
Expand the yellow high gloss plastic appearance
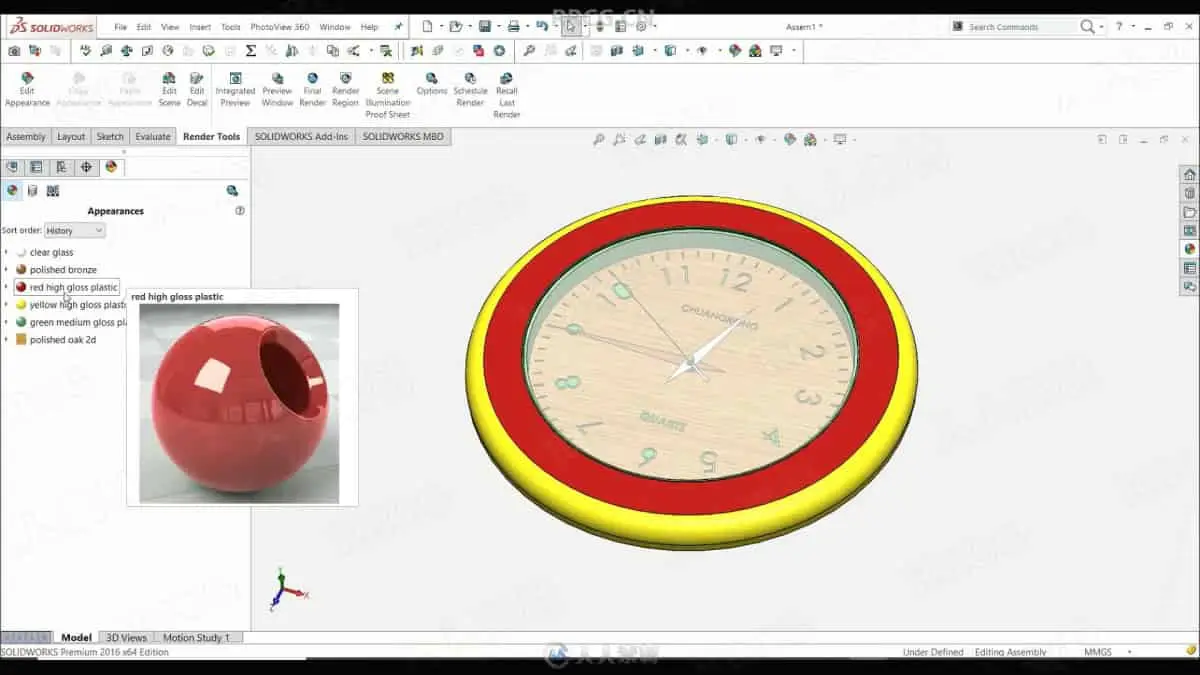(6, 305)
